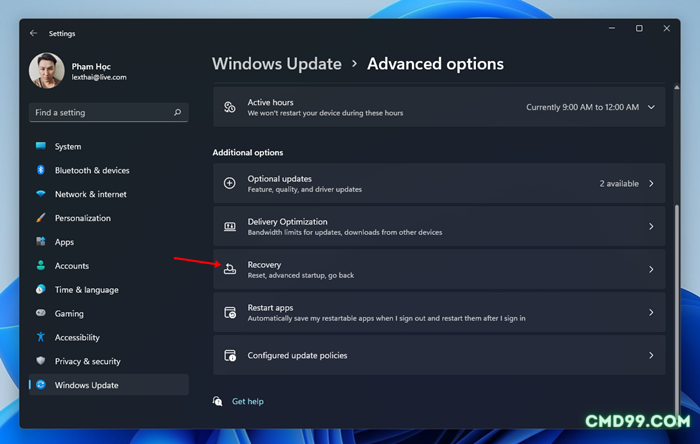
Task: Select the Accounts person icon
Action: pos(41,266)
